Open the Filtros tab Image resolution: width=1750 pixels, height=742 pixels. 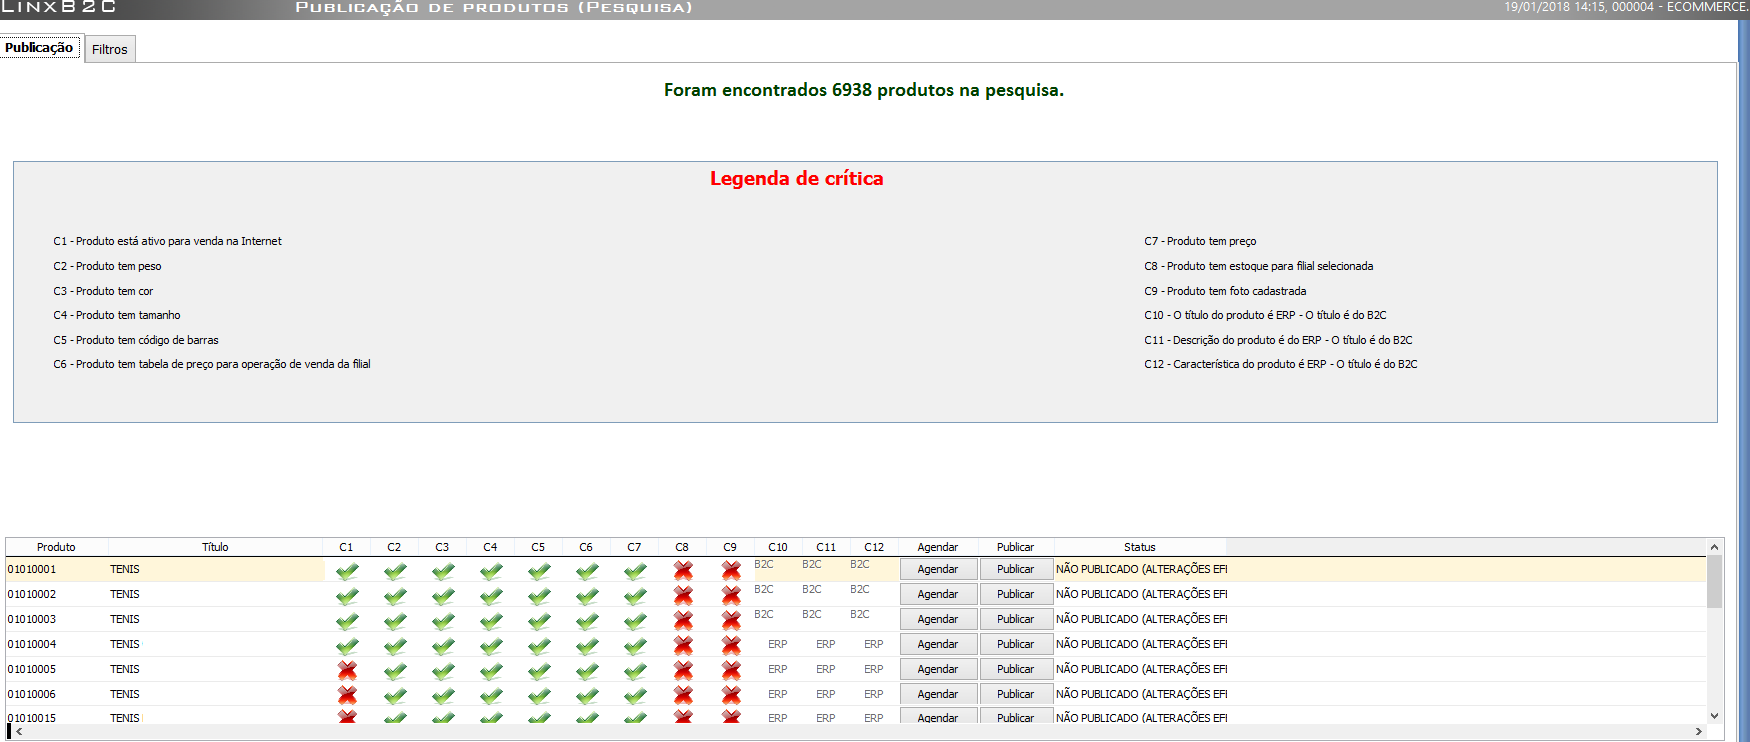(x=110, y=49)
